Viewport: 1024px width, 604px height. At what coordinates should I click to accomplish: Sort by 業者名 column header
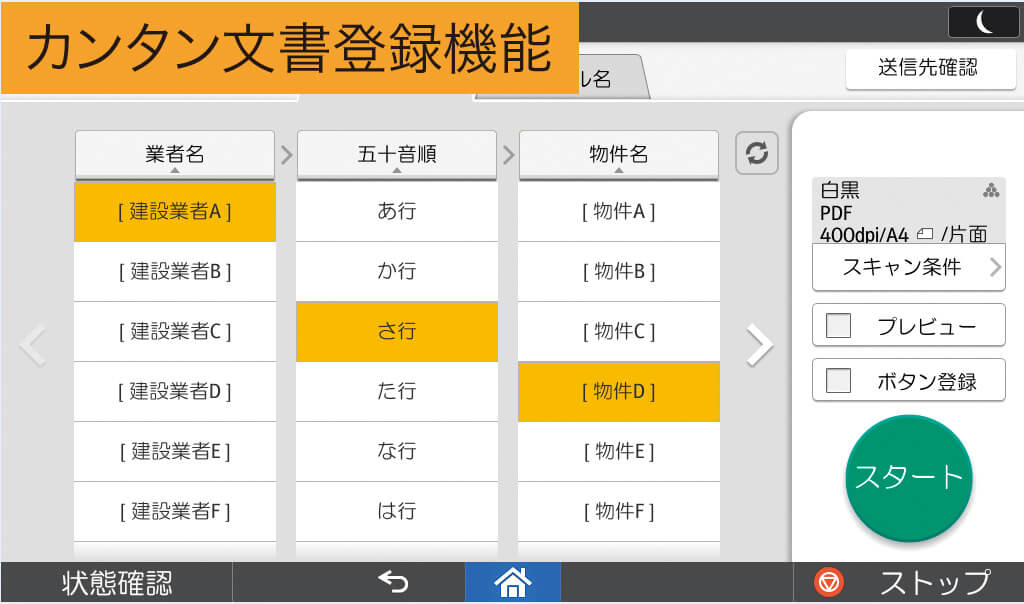click(x=175, y=155)
